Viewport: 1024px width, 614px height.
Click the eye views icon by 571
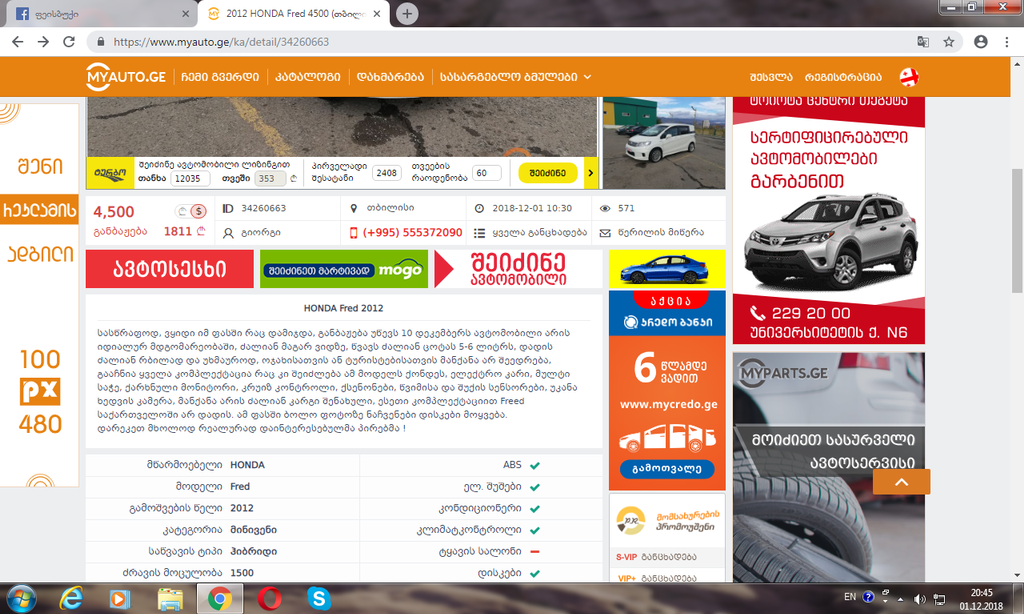605,208
